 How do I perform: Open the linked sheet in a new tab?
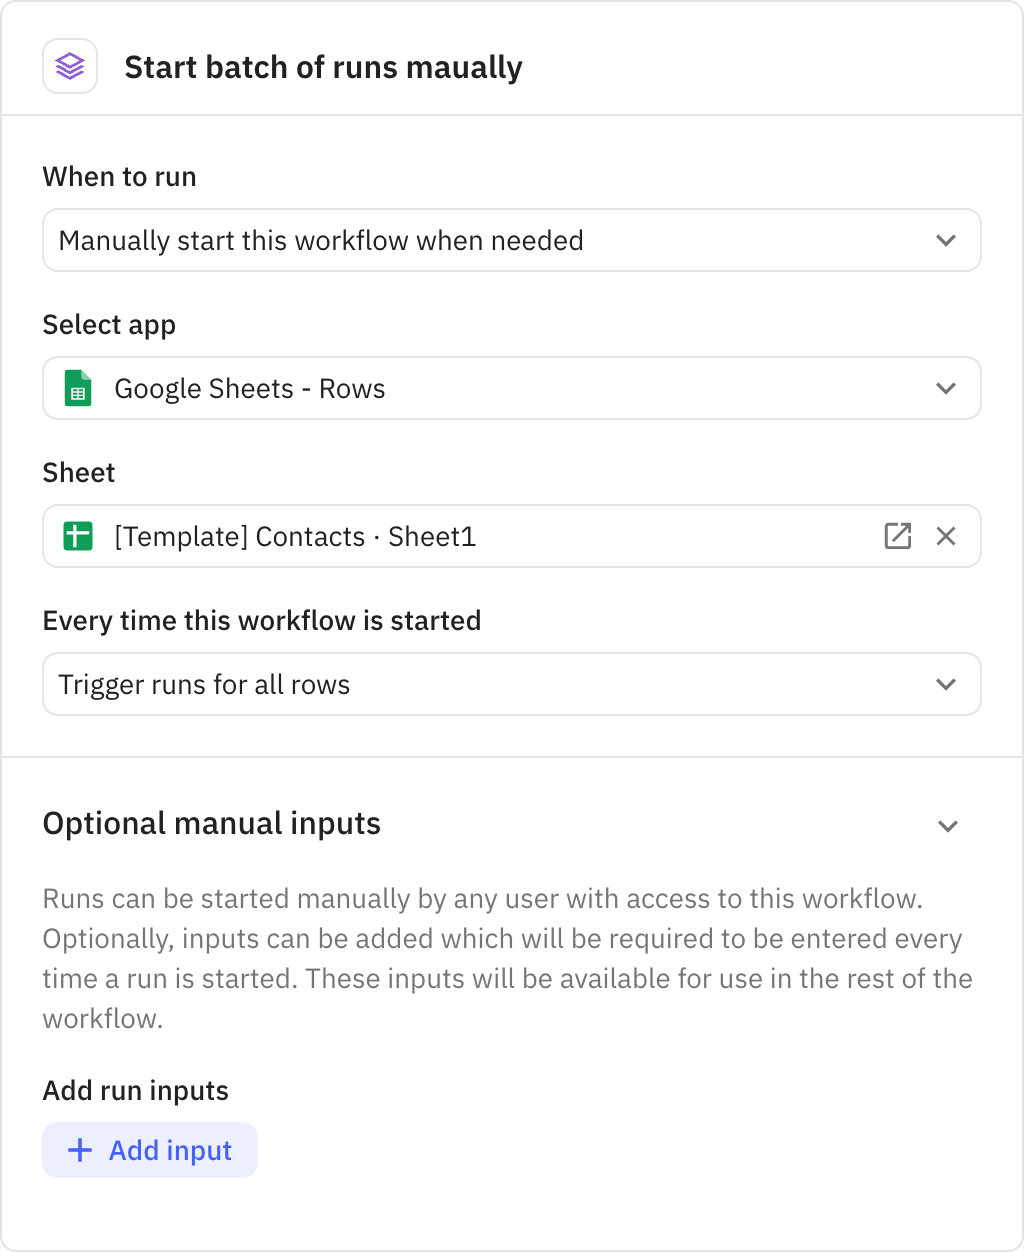coord(897,536)
